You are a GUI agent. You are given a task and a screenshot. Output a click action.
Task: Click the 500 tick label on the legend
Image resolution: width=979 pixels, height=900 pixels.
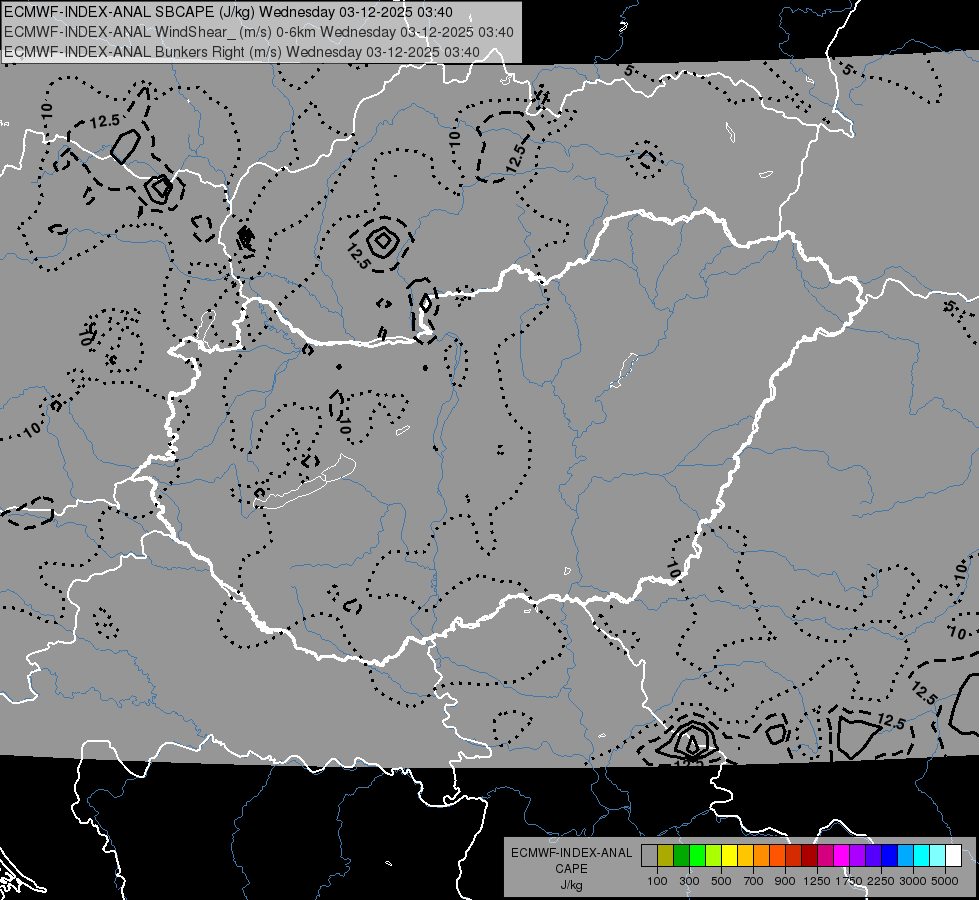(721, 881)
